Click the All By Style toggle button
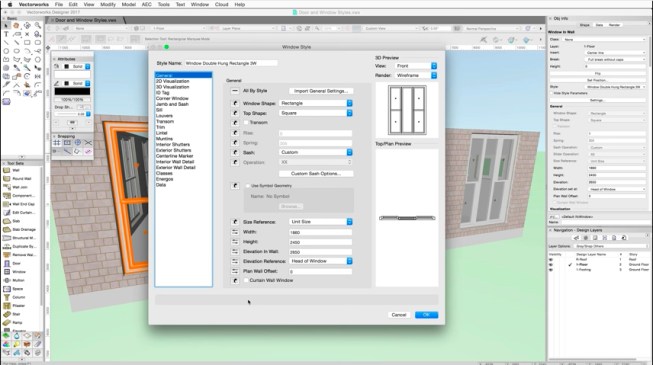 pos(235,90)
